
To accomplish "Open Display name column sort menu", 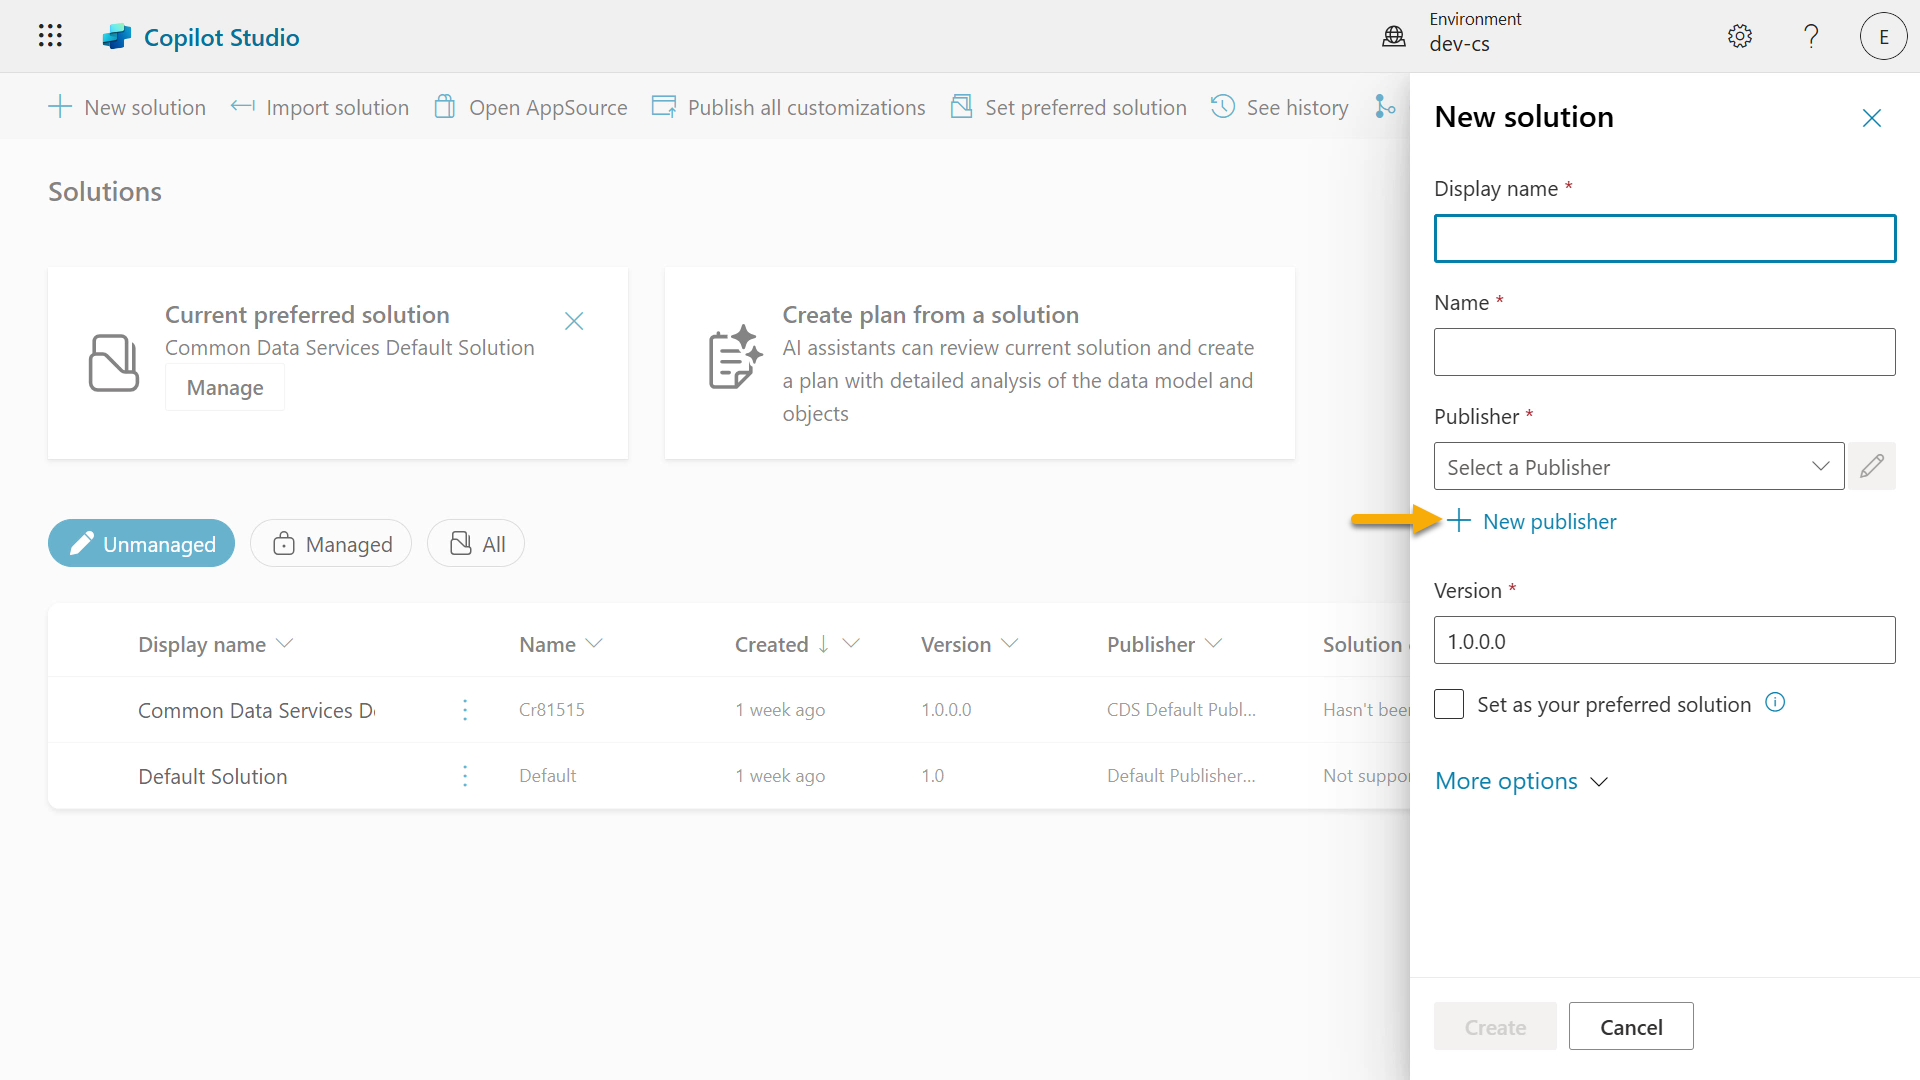I will pos(284,644).
